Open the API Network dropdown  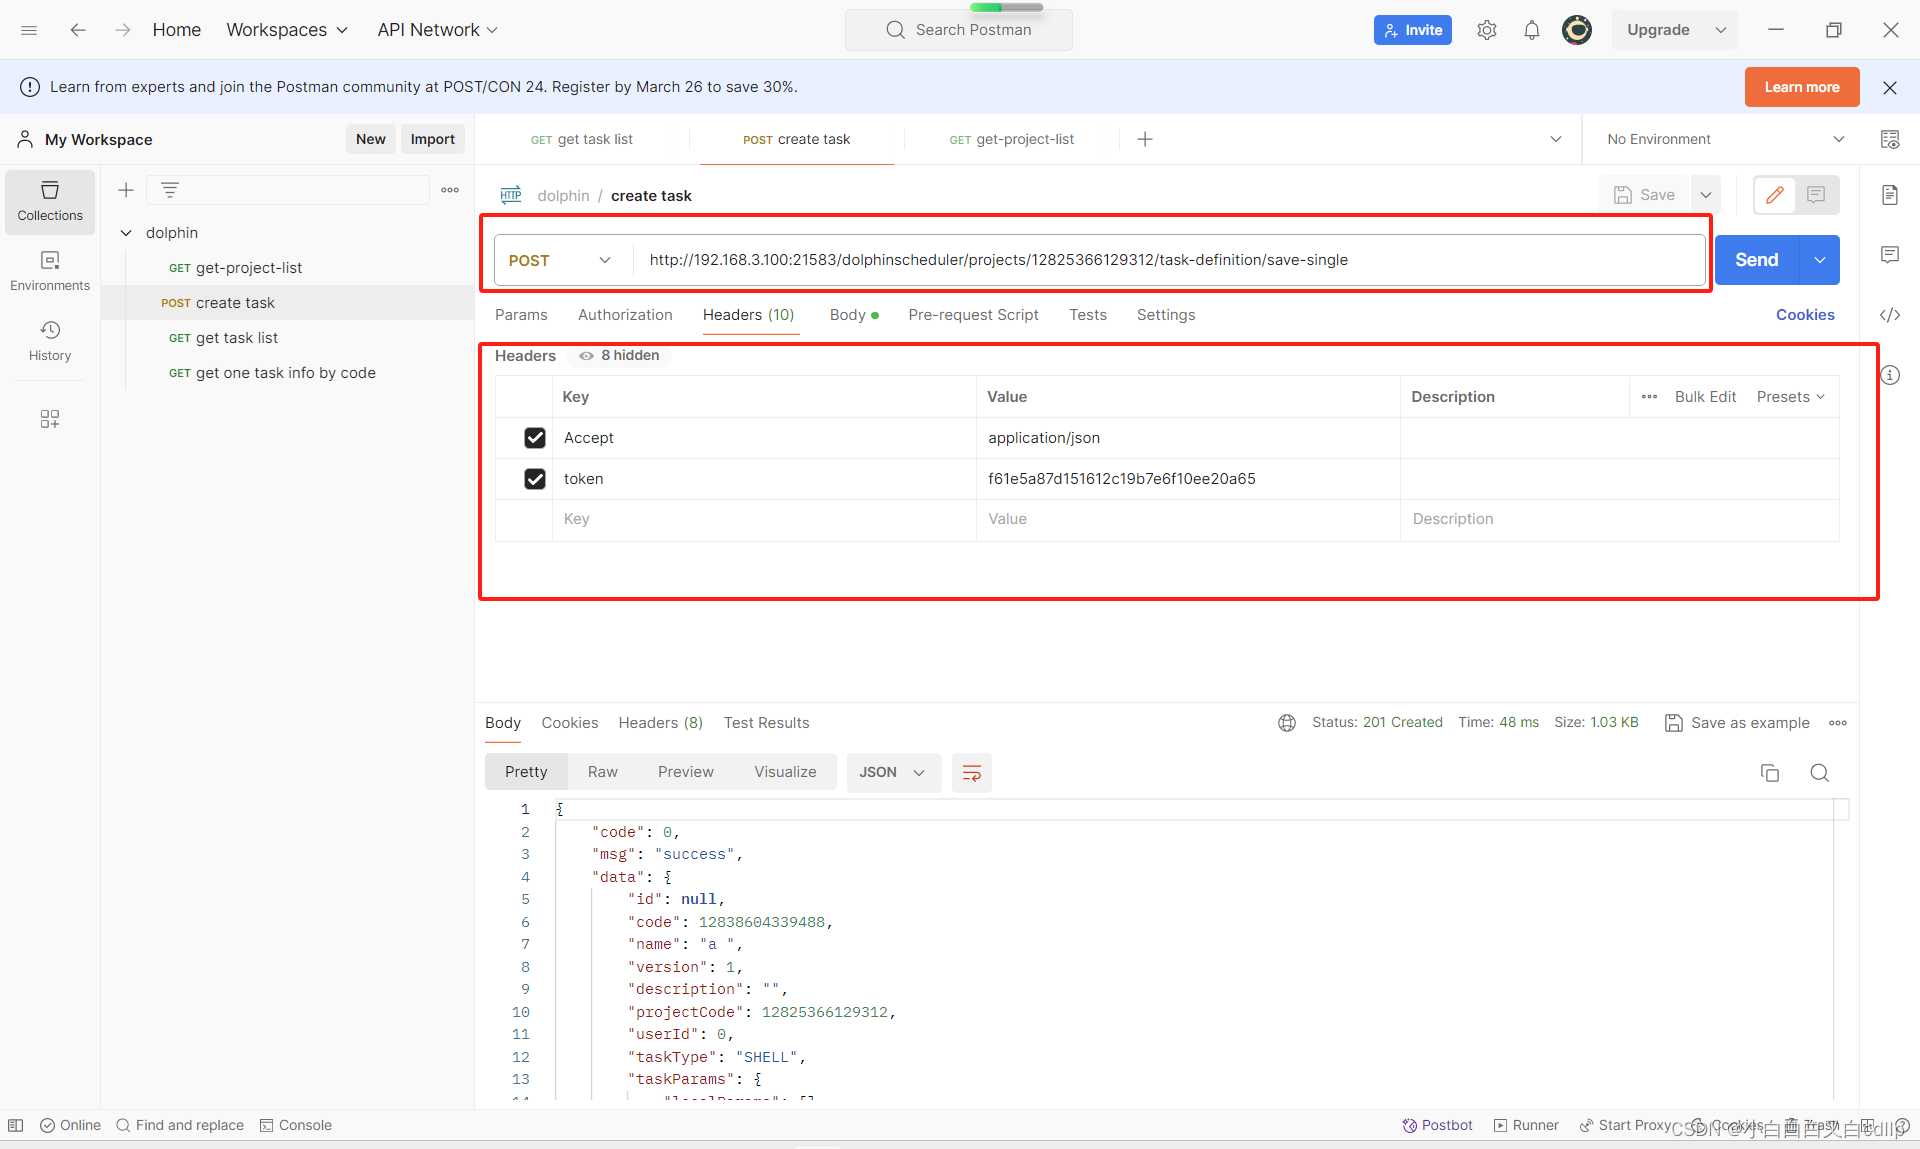[437, 30]
